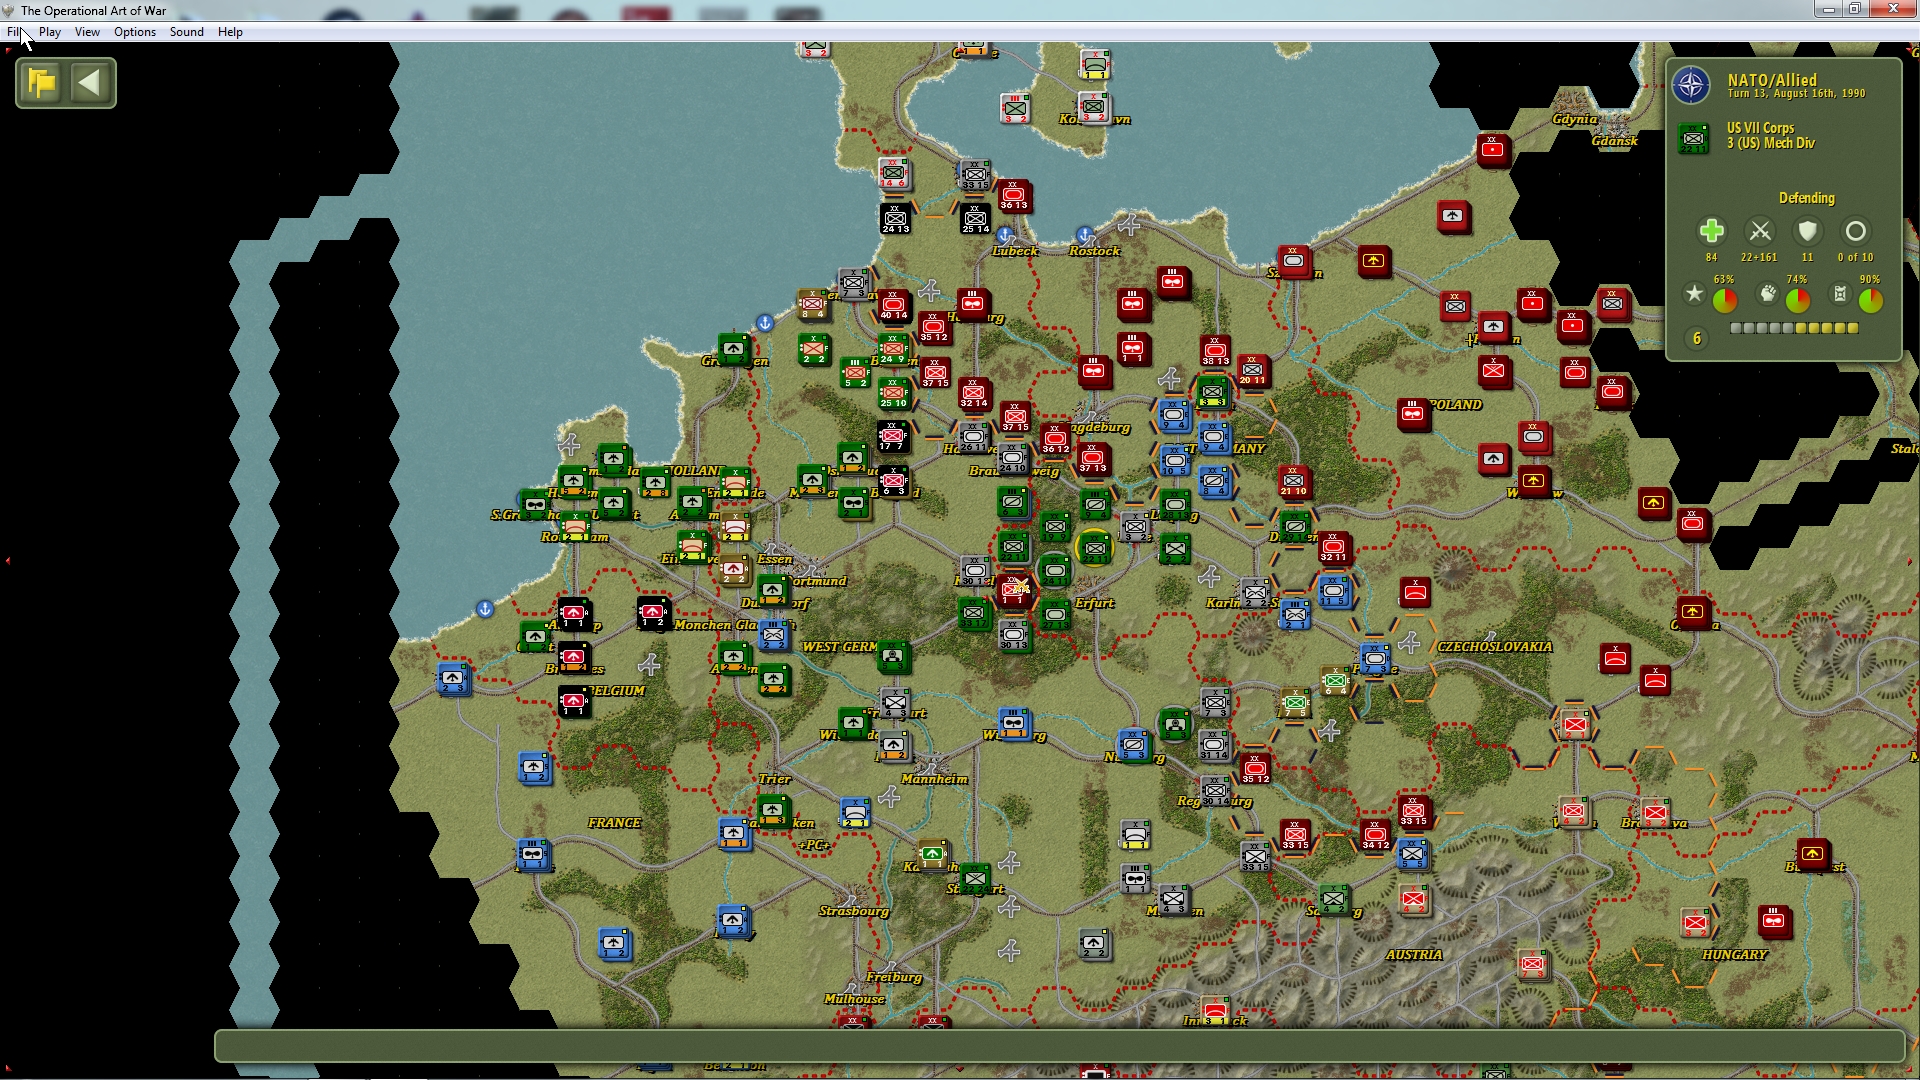The image size is (1920, 1080).
Task: Click the 90% supply pie gauge
Action: coord(1870,300)
